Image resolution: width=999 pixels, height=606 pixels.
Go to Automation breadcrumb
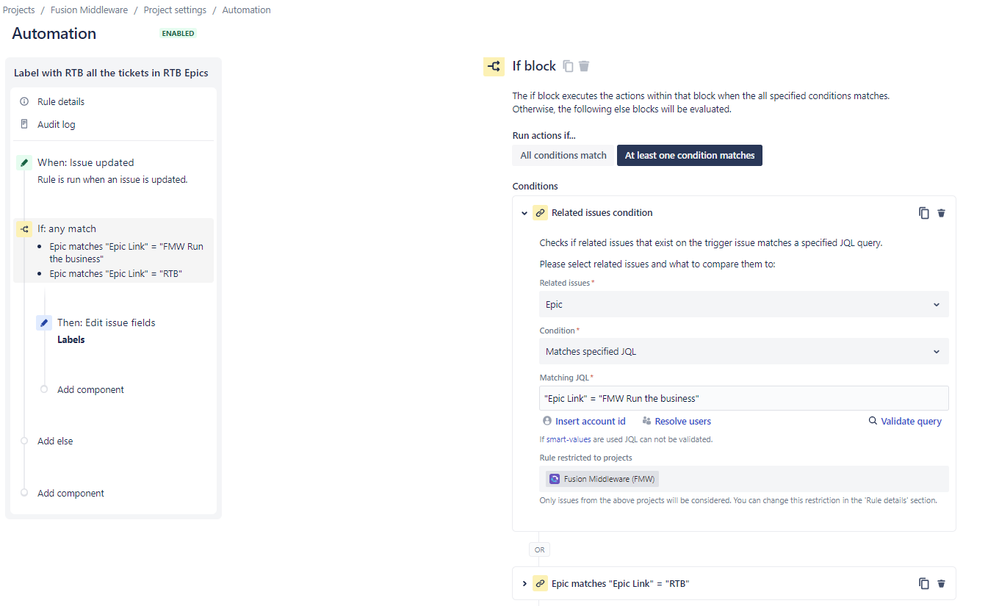(246, 10)
